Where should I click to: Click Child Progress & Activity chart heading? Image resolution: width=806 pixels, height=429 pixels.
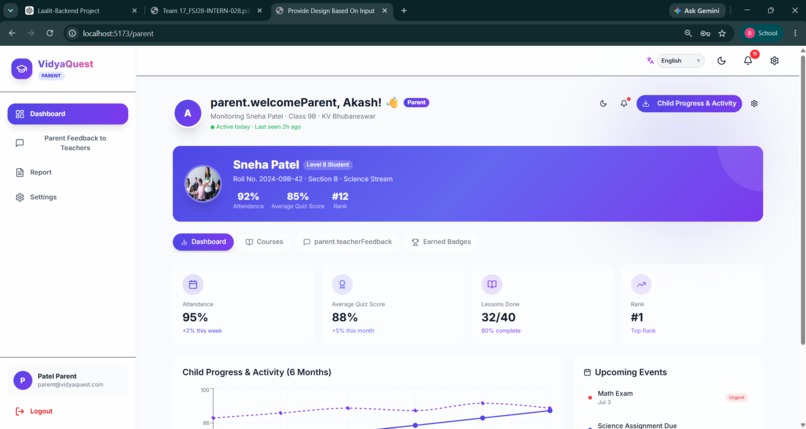tap(257, 372)
